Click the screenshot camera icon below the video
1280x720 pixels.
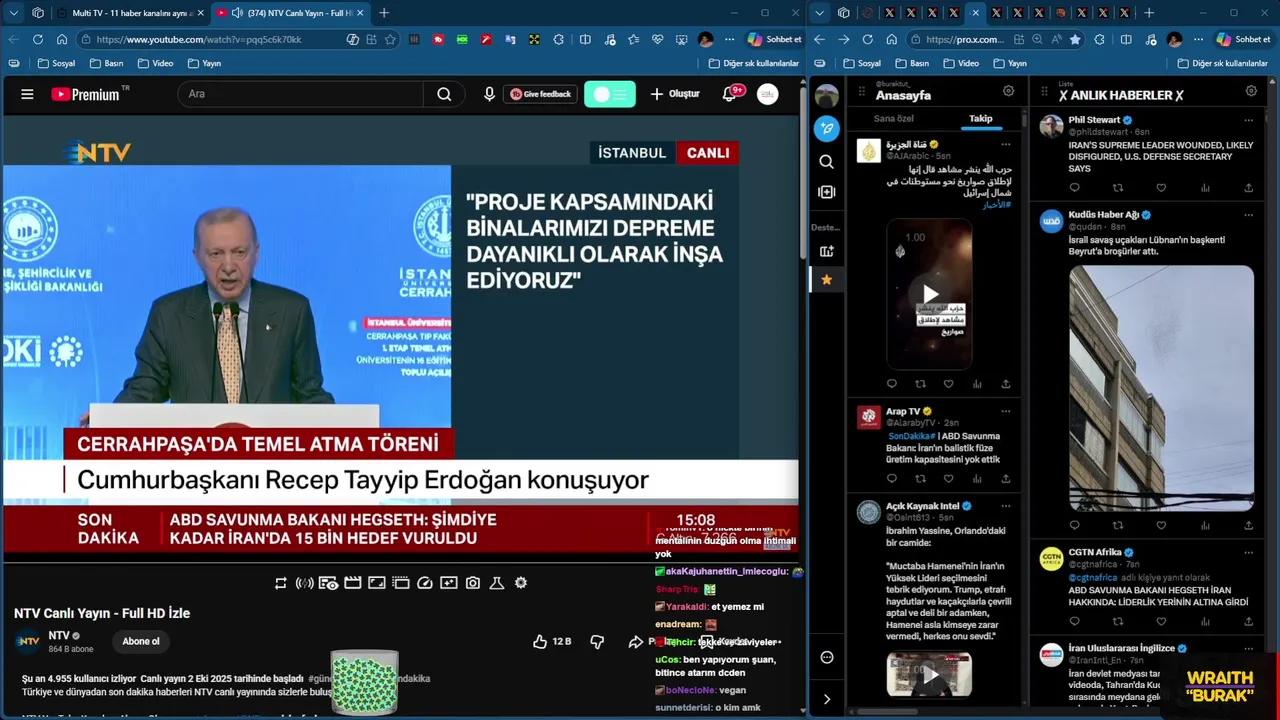tap(473, 583)
